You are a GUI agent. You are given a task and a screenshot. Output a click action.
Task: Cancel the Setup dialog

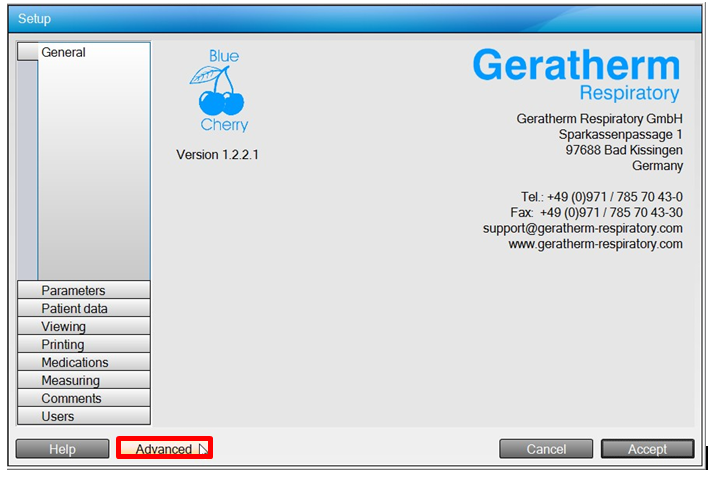pos(546,449)
